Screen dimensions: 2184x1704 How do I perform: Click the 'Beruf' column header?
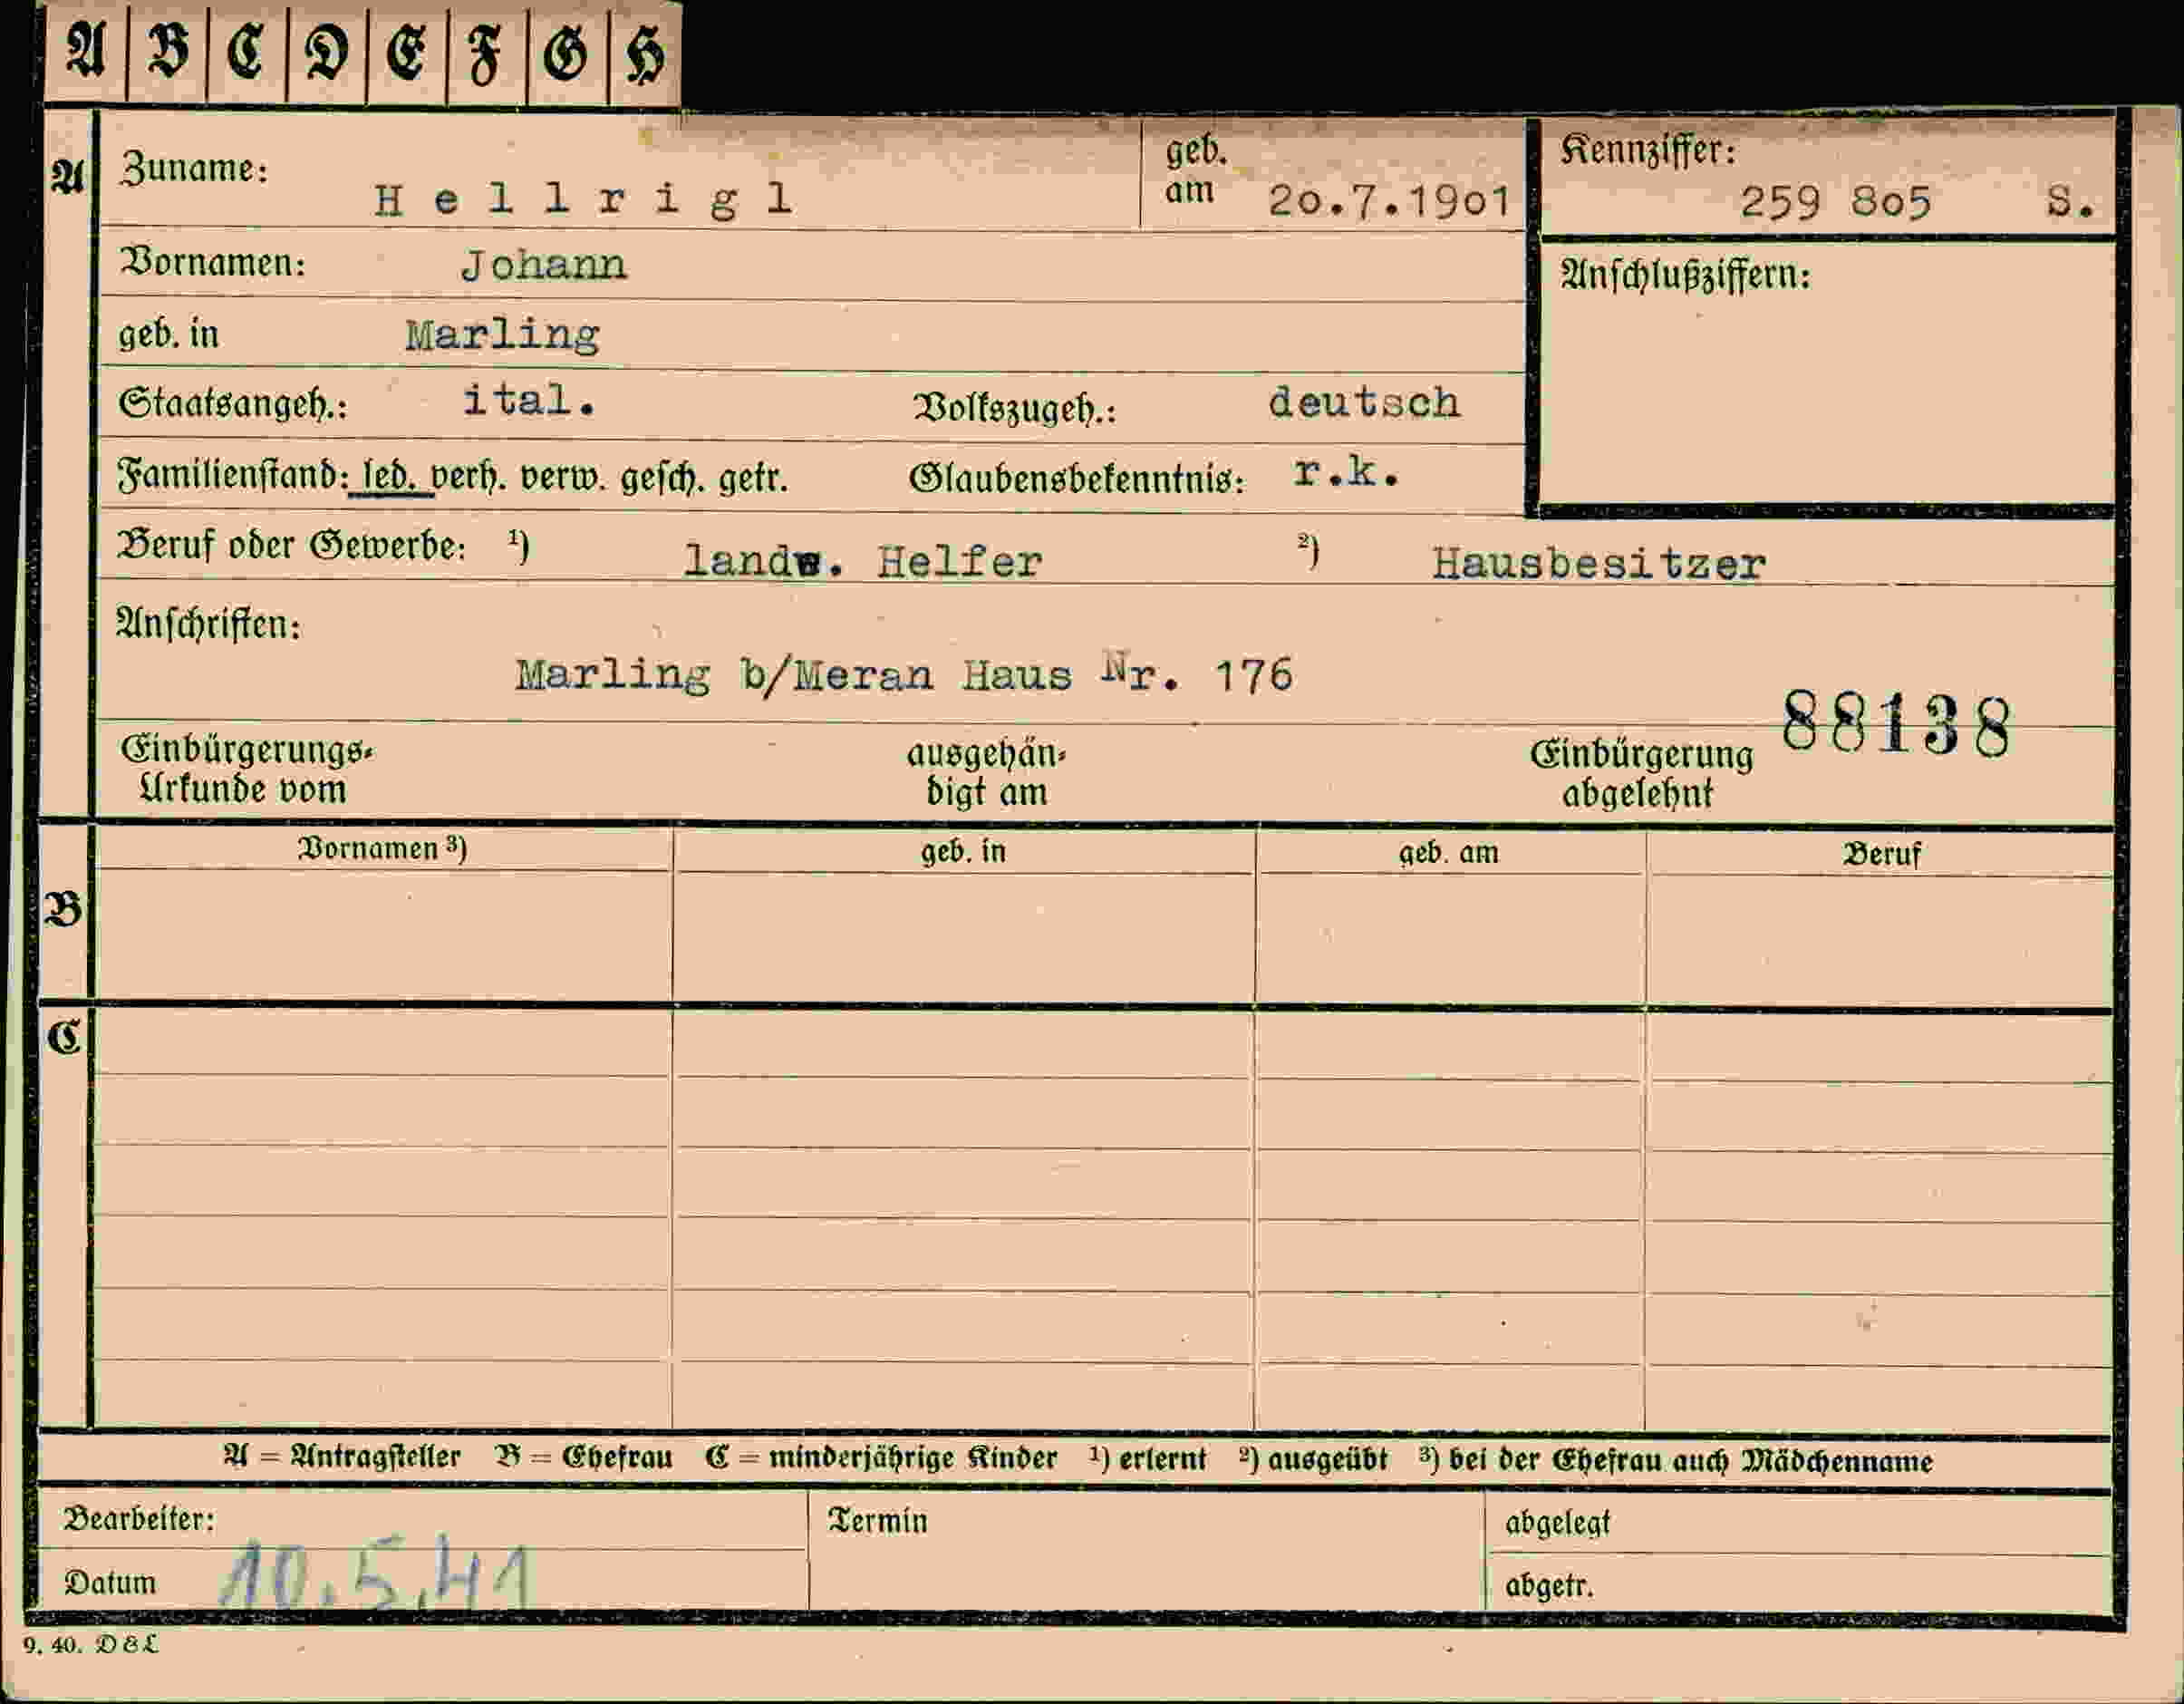click(x=1882, y=855)
